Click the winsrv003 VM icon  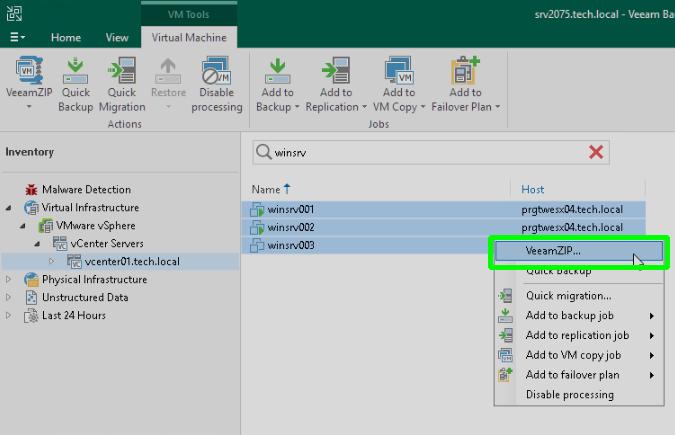tap(257, 245)
